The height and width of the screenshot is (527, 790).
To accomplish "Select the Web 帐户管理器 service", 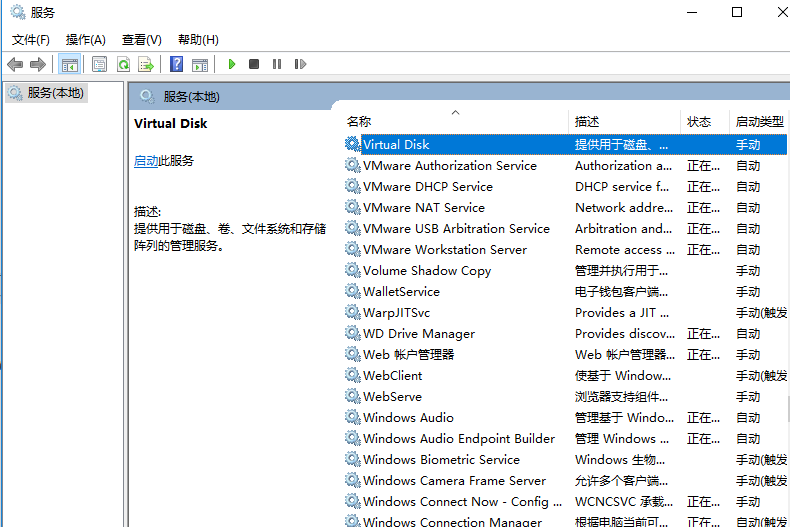I will click(565, 355).
